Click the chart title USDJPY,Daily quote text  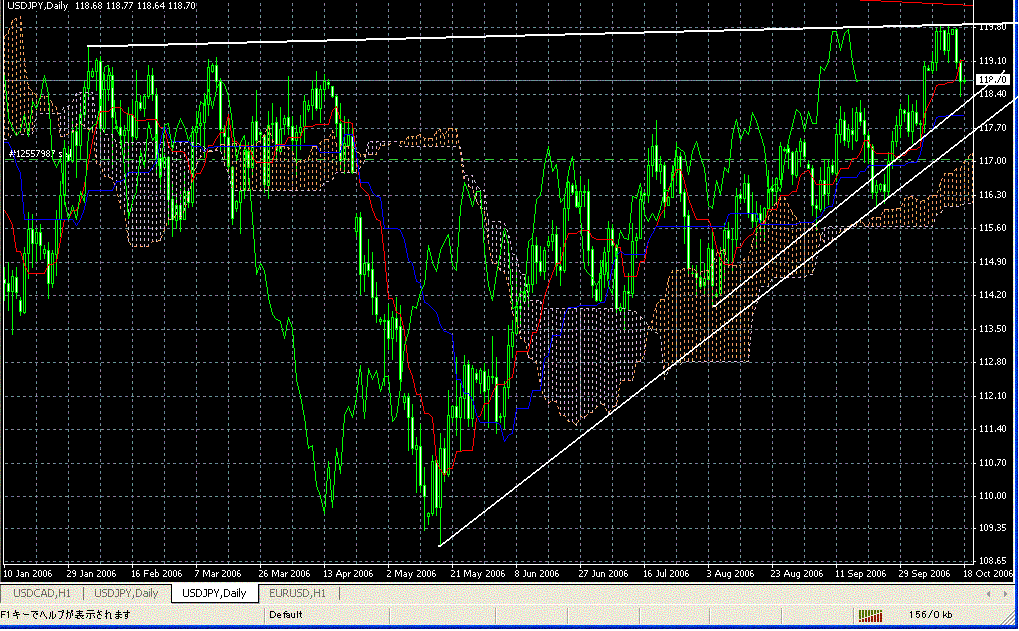[x=101, y=5]
